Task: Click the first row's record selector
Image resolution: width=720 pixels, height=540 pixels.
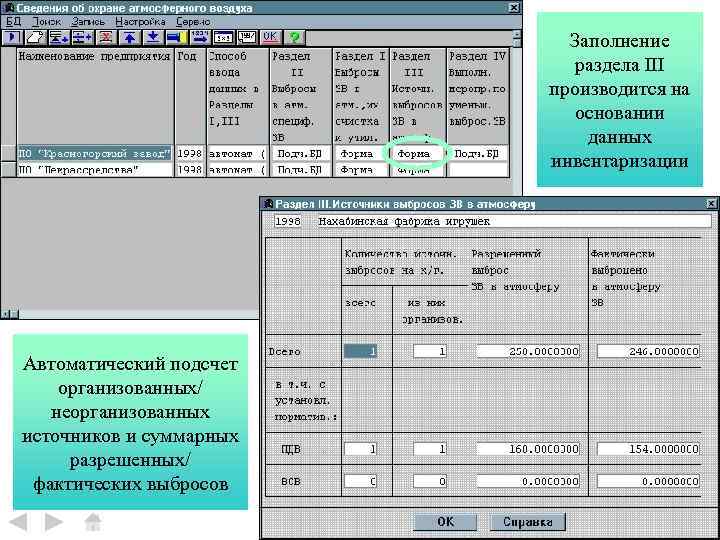Action: pos(8,154)
